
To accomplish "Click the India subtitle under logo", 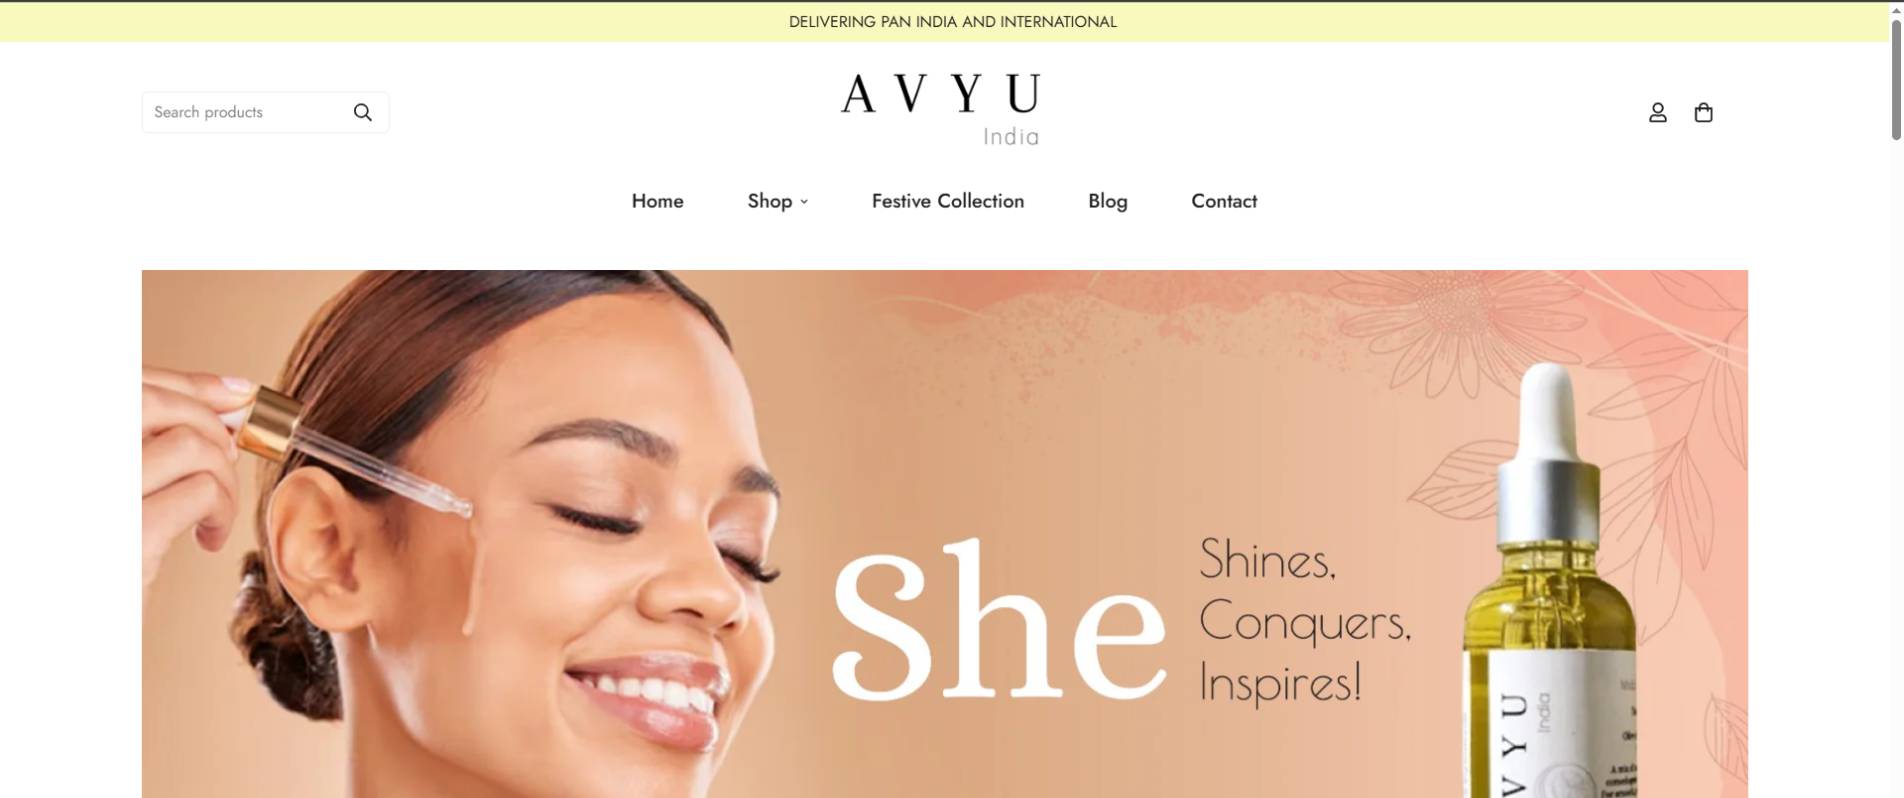I will 1011,136.
